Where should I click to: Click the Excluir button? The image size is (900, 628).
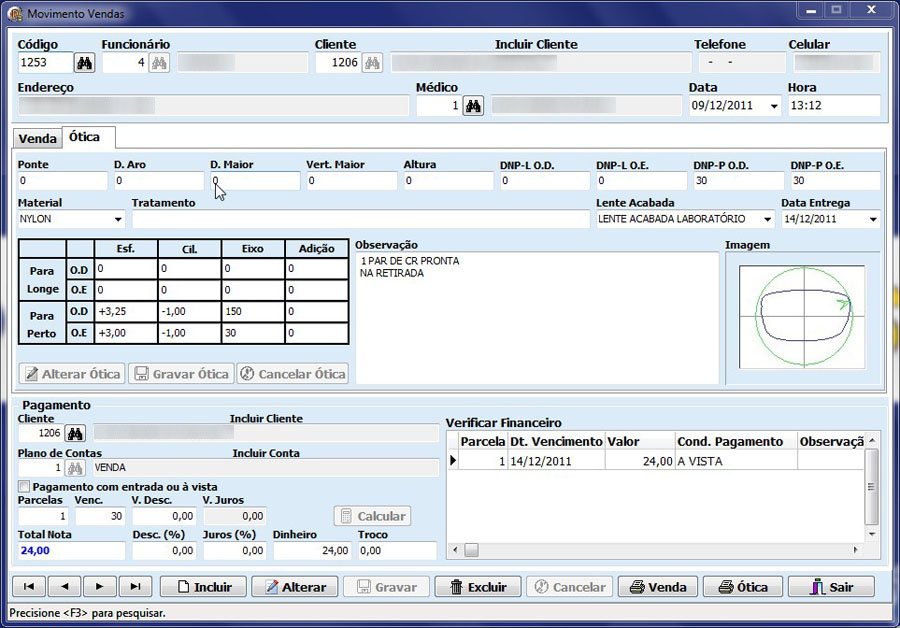click(x=478, y=587)
